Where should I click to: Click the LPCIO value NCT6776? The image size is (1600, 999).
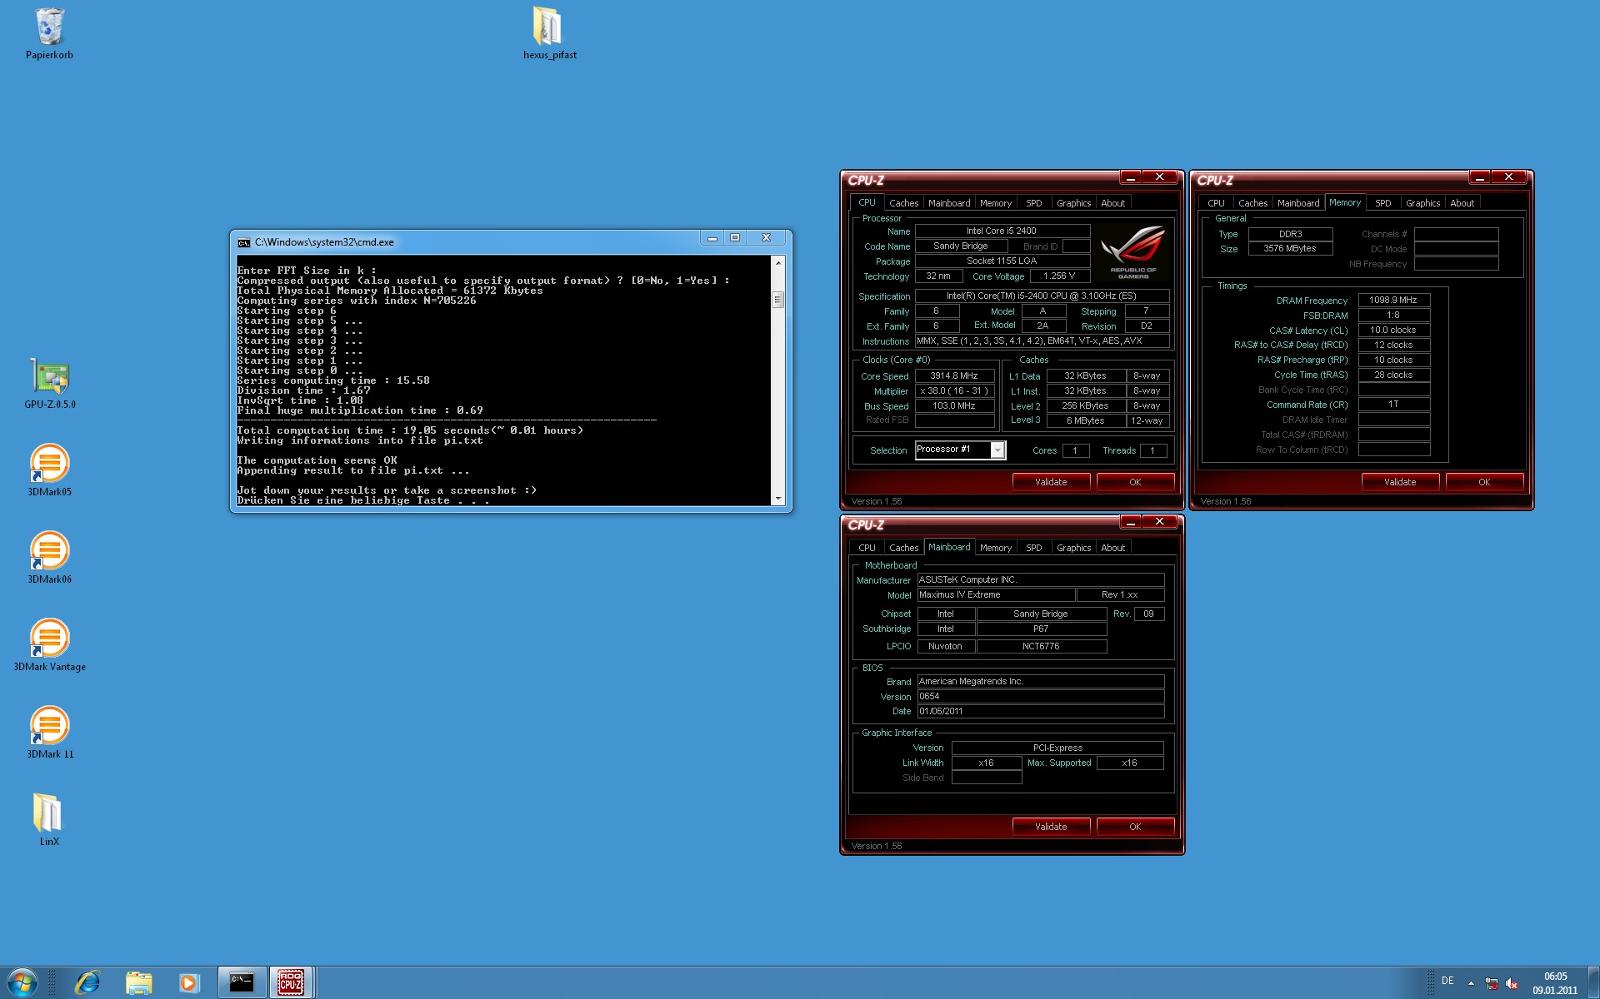tap(1041, 646)
